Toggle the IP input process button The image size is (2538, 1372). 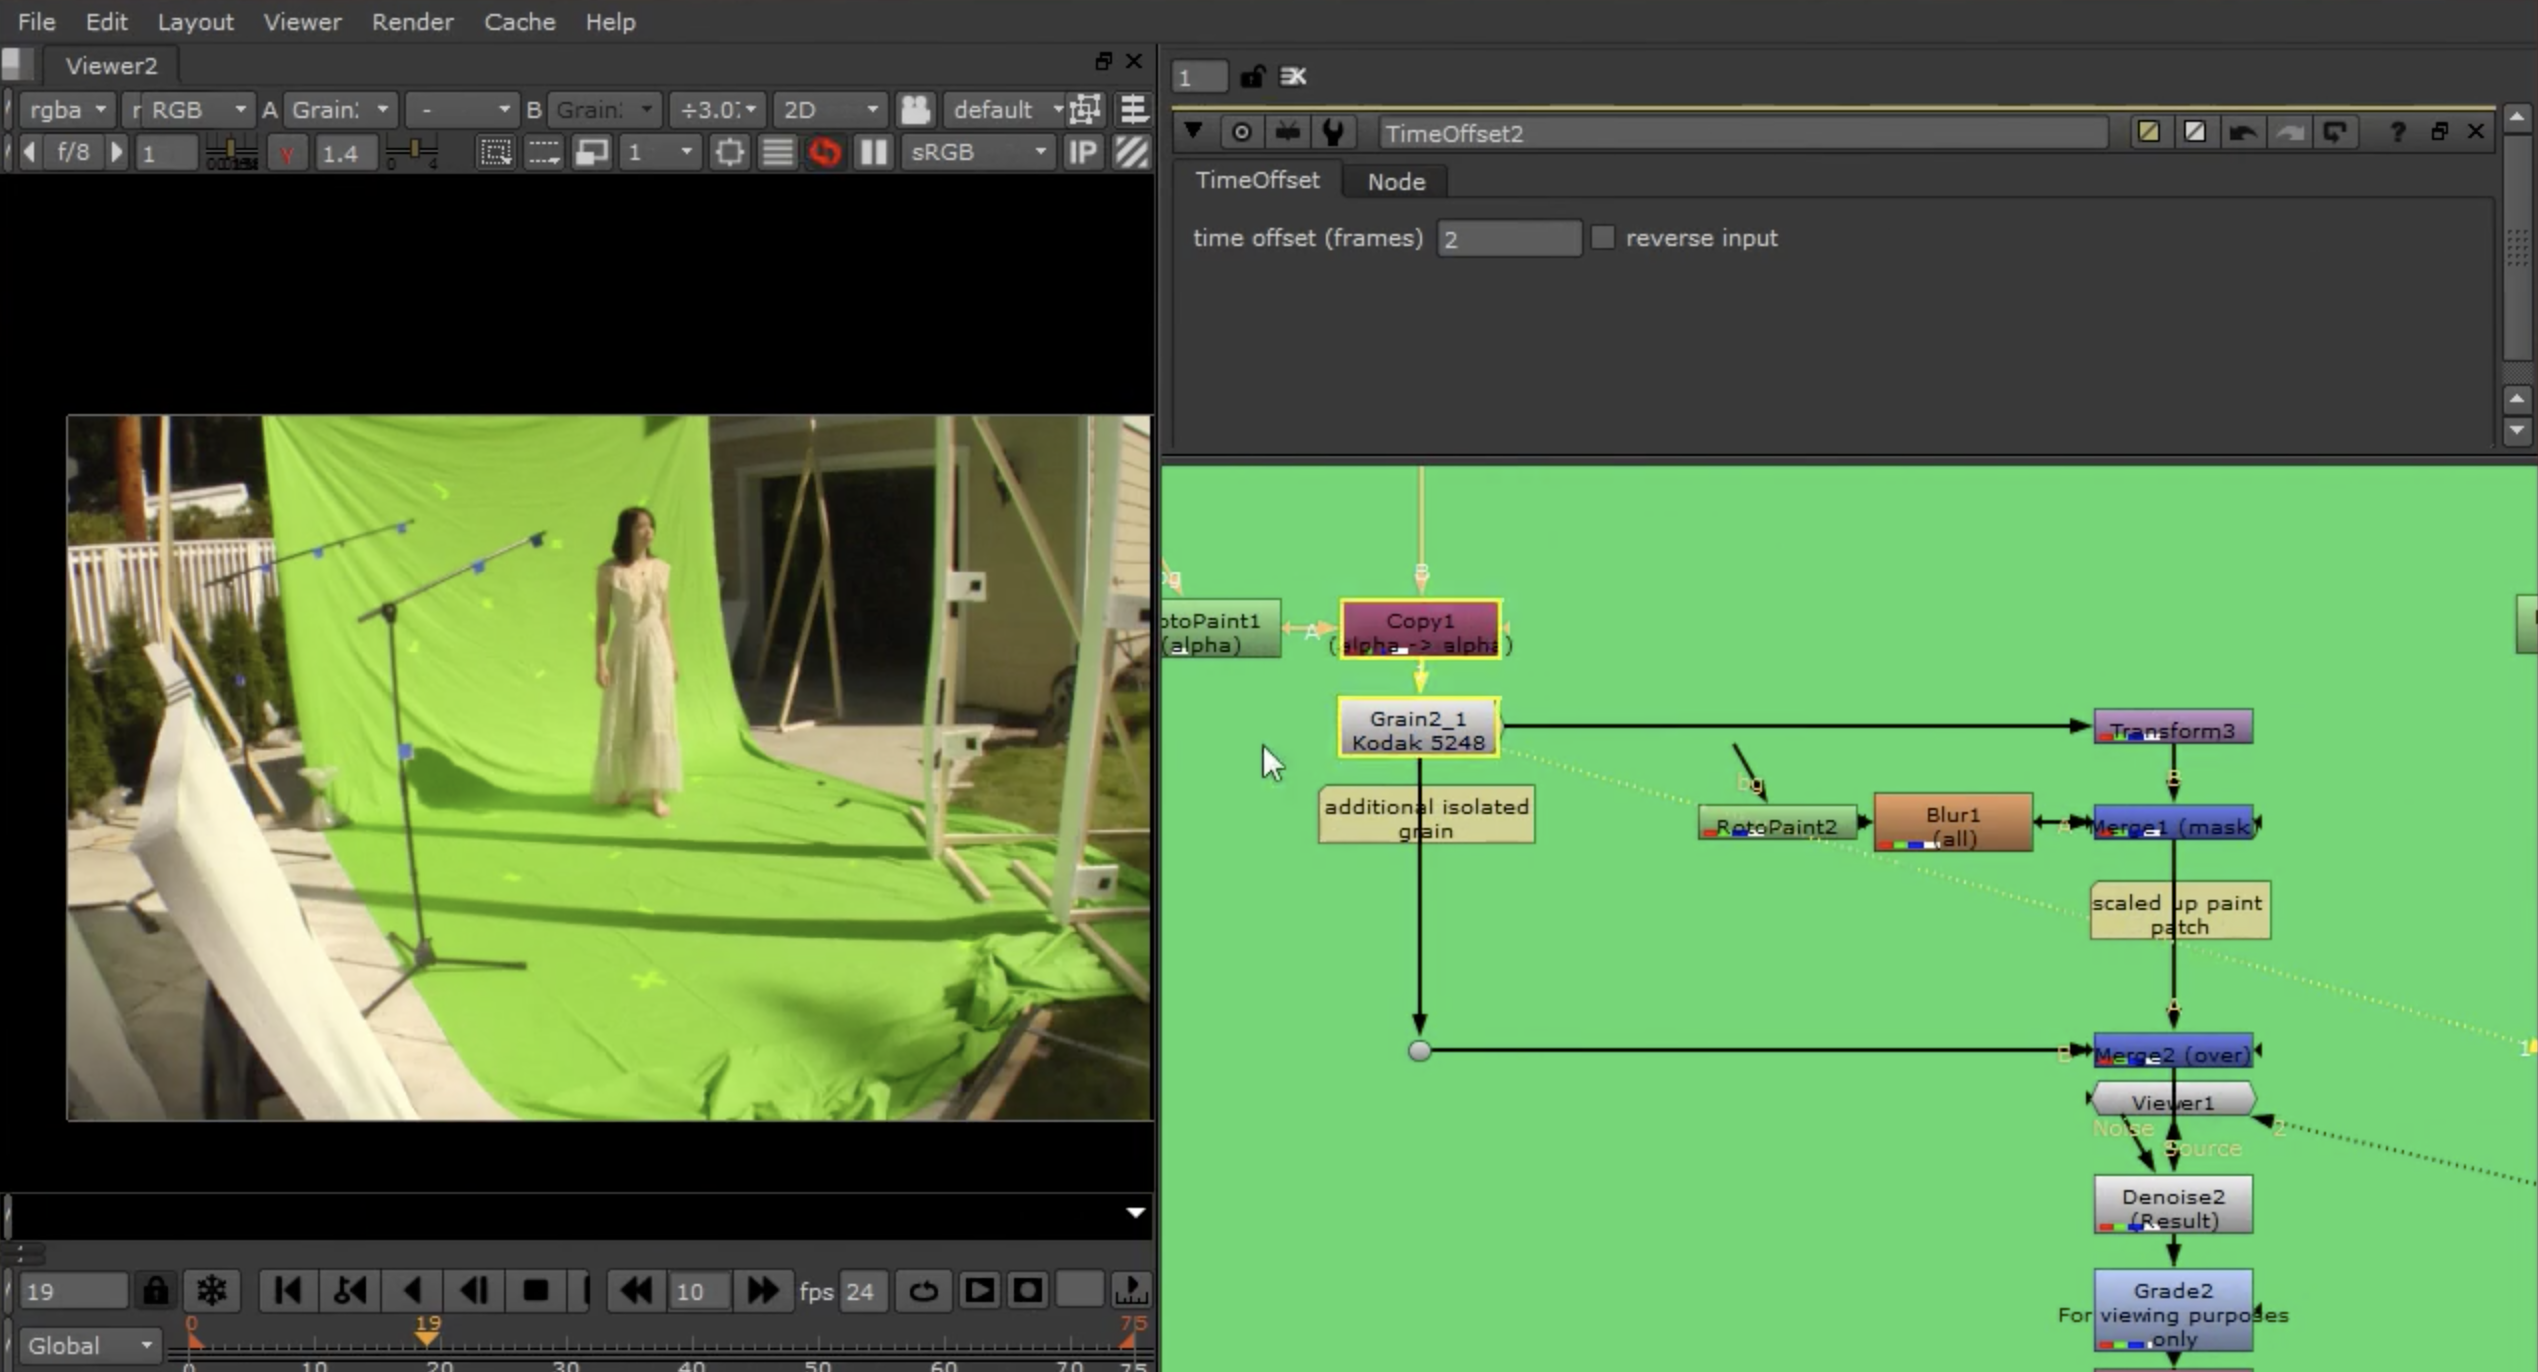tap(1082, 153)
